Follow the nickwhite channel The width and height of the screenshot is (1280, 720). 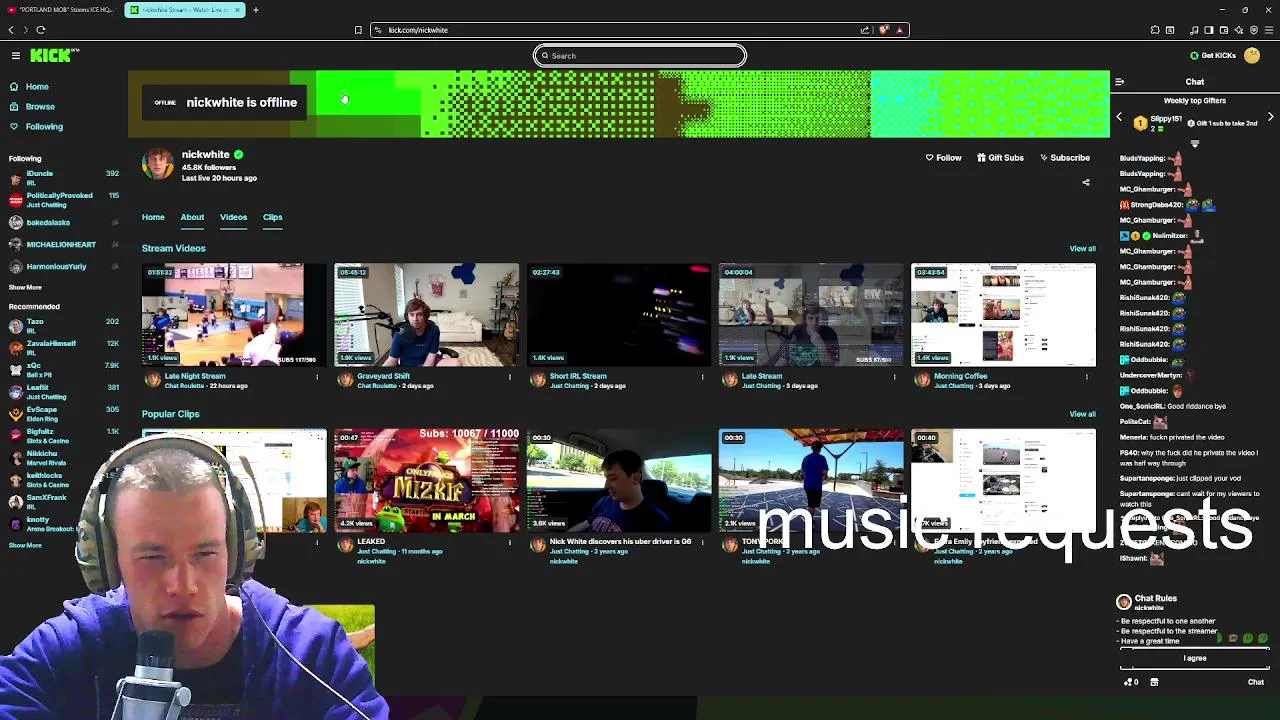[943, 158]
